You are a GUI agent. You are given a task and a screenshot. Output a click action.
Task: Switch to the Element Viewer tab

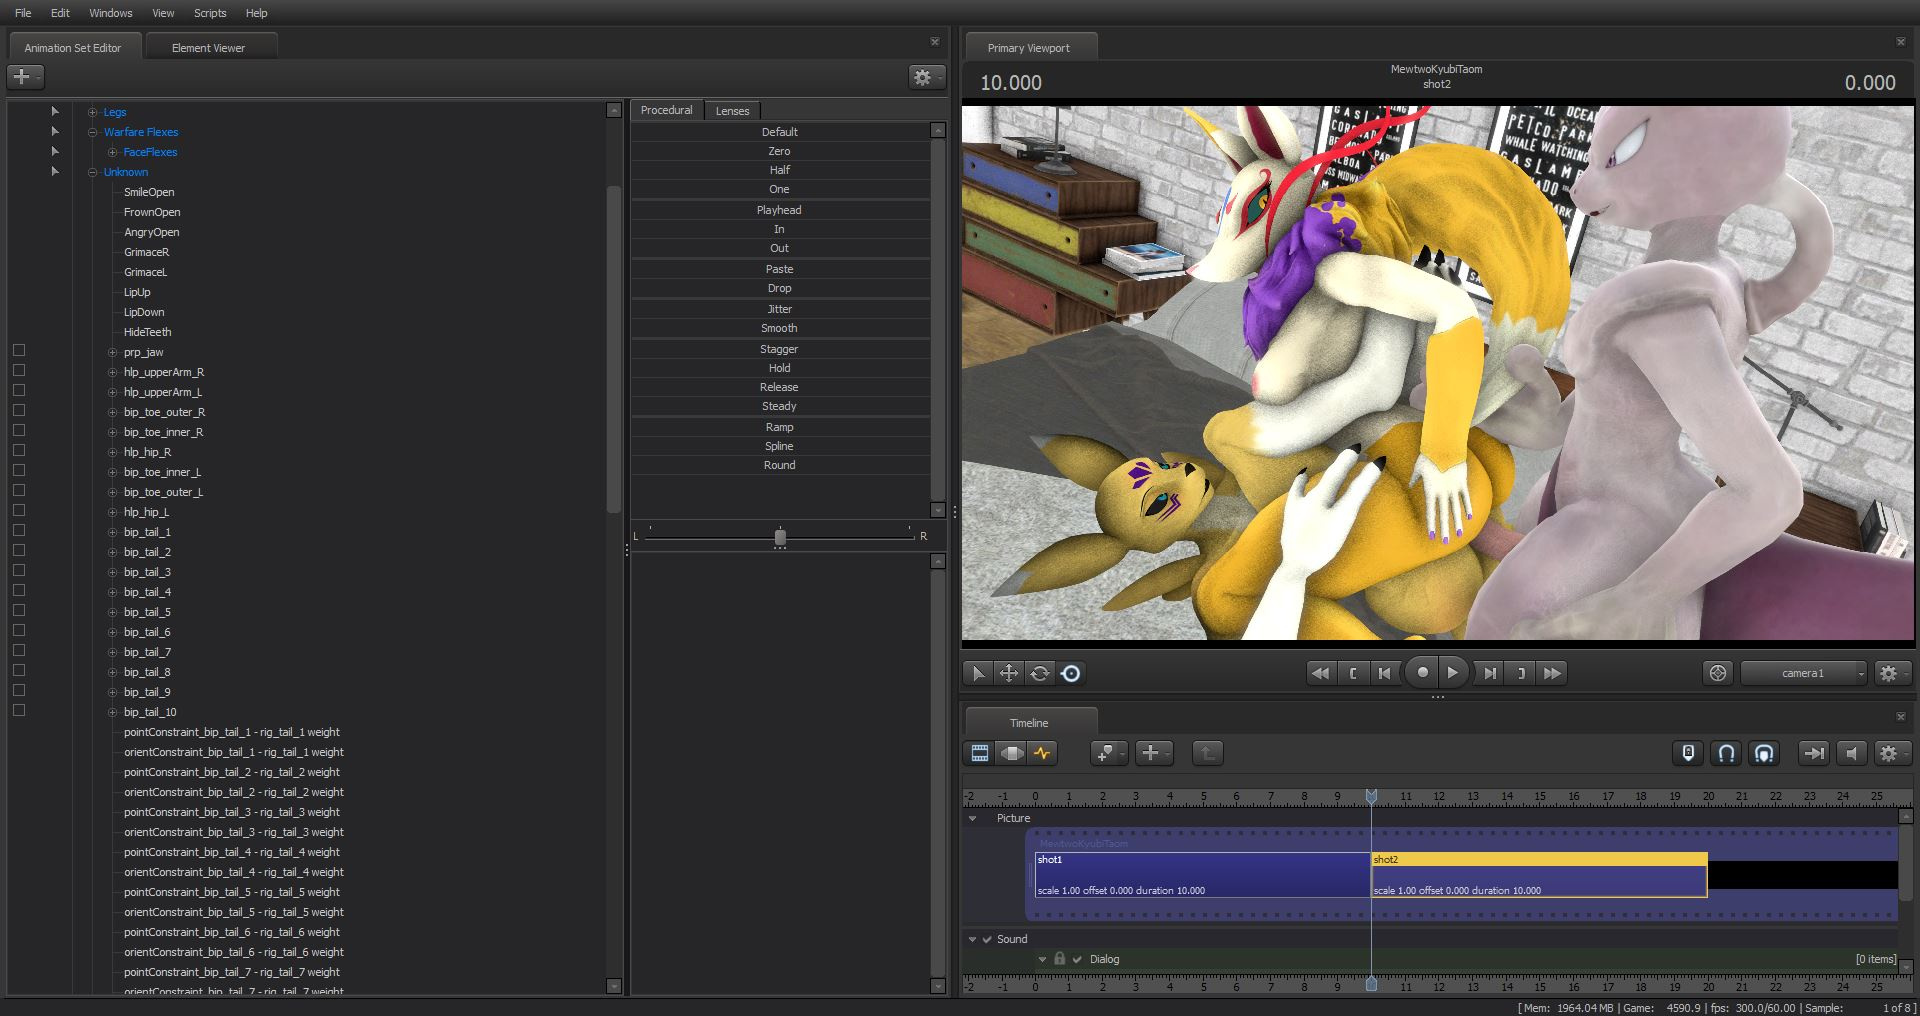[208, 47]
